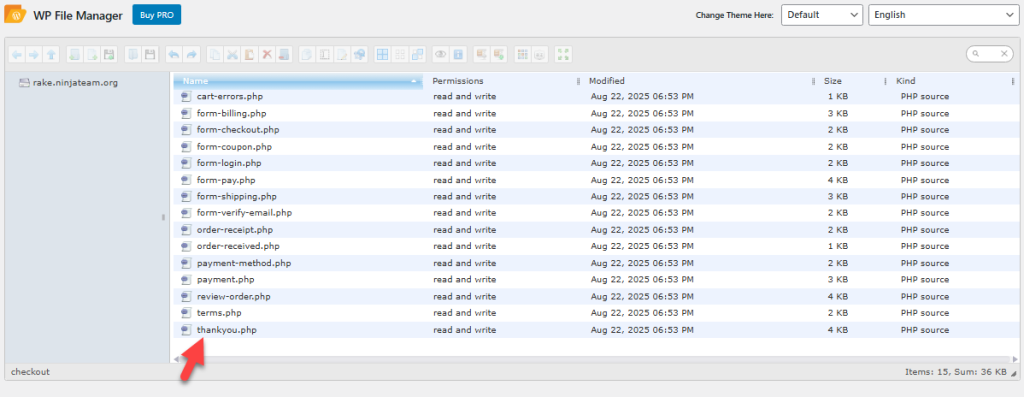Create a new folder
Image resolution: width=1024 pixels, height=397 pixels.
pos(75,54)
